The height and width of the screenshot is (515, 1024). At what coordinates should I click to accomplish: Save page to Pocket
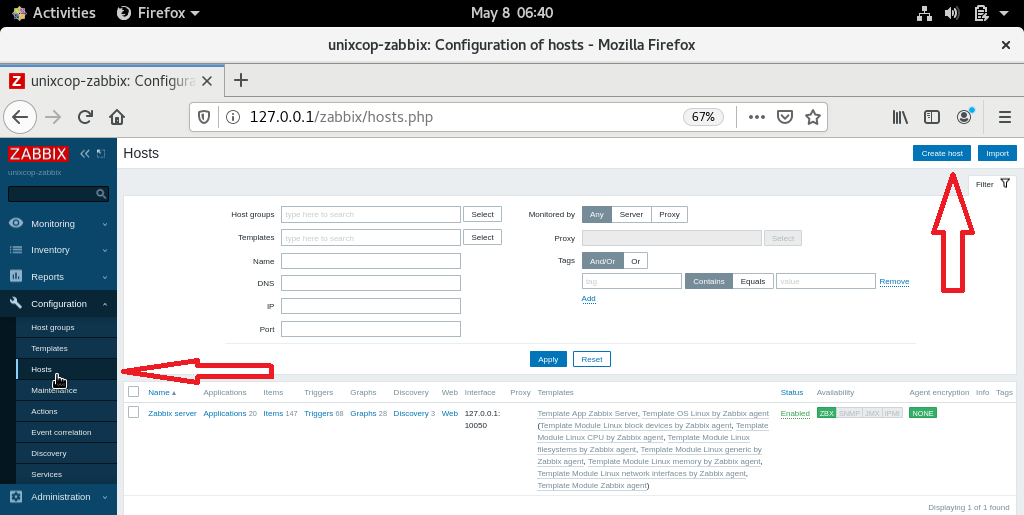pos(784,117)
